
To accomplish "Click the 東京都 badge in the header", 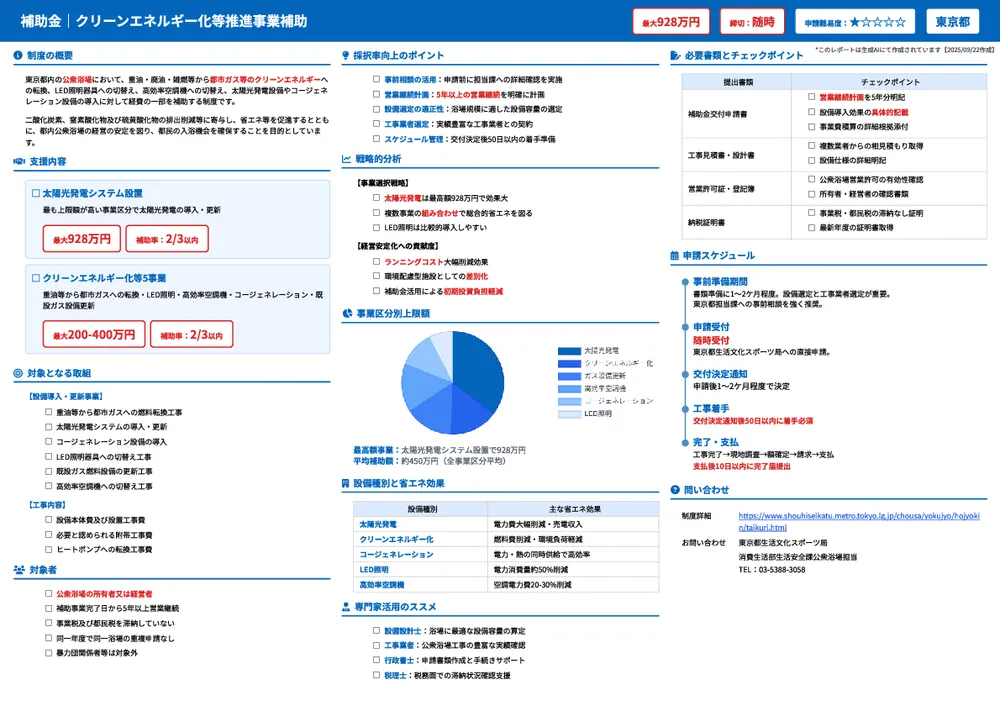I will pyautogui.click(x=952, y=21).
